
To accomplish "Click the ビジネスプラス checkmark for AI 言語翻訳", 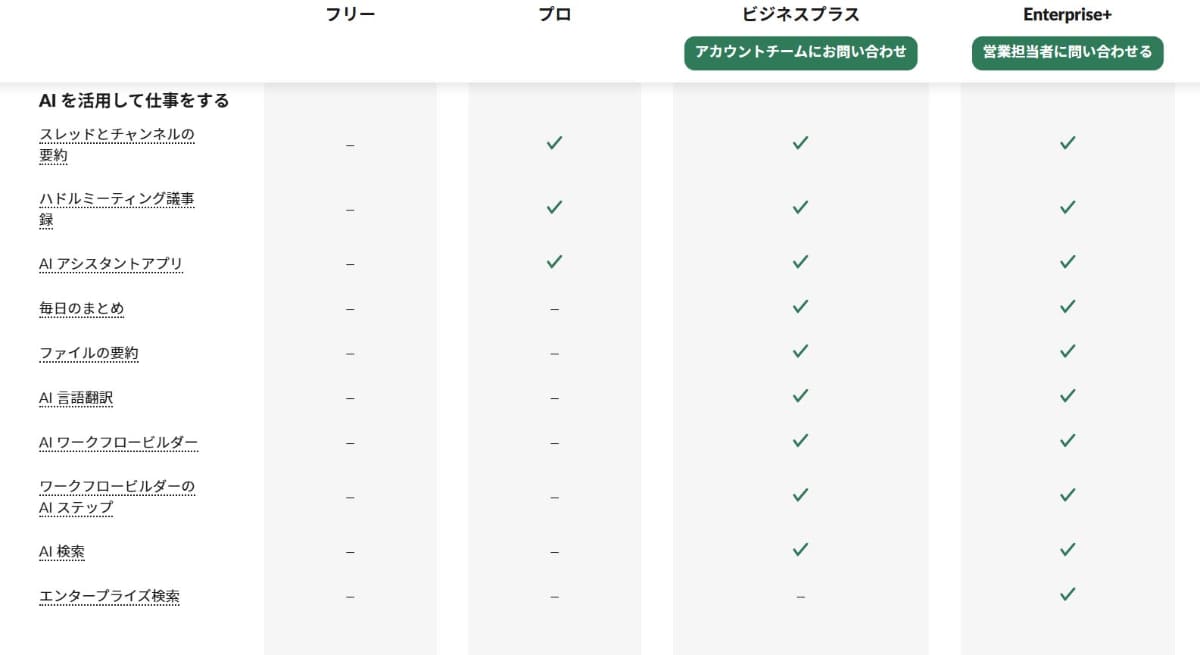I will coord(800,395).
